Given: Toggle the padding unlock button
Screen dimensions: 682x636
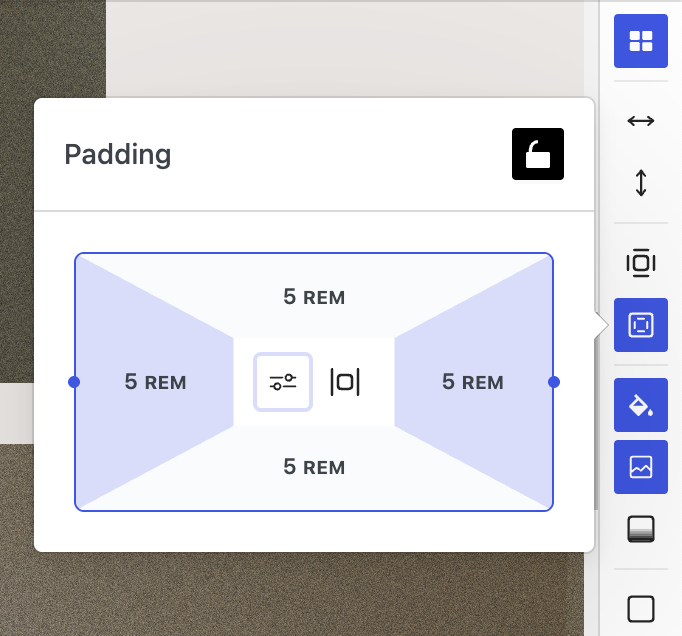Looking at the screenshot, I should click(538, 154).
